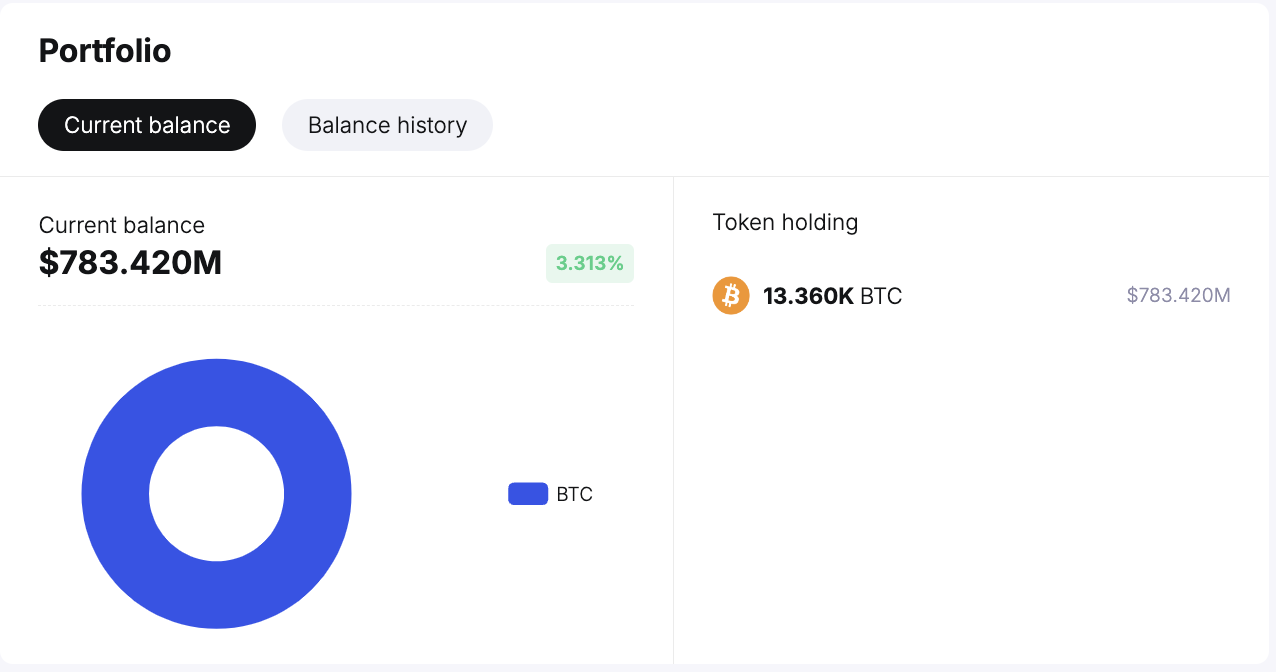1276x672 pixels.
Task: Click the $783.420M balance amount
Action: tap(130, 263)
